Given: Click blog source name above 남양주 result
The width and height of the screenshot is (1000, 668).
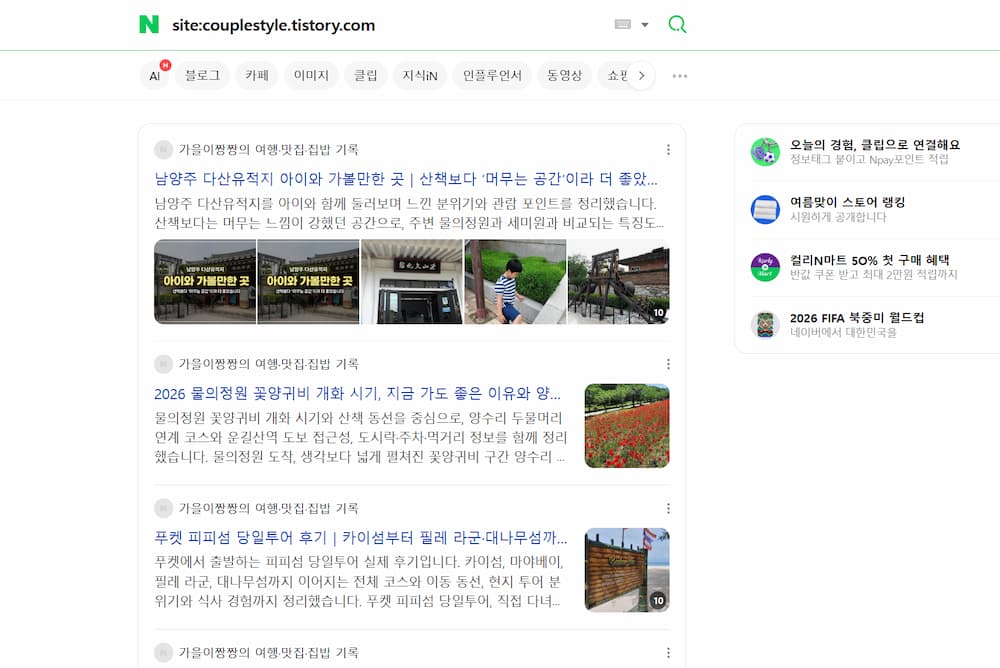Looking at the screenshot, I should pos(268,149).
